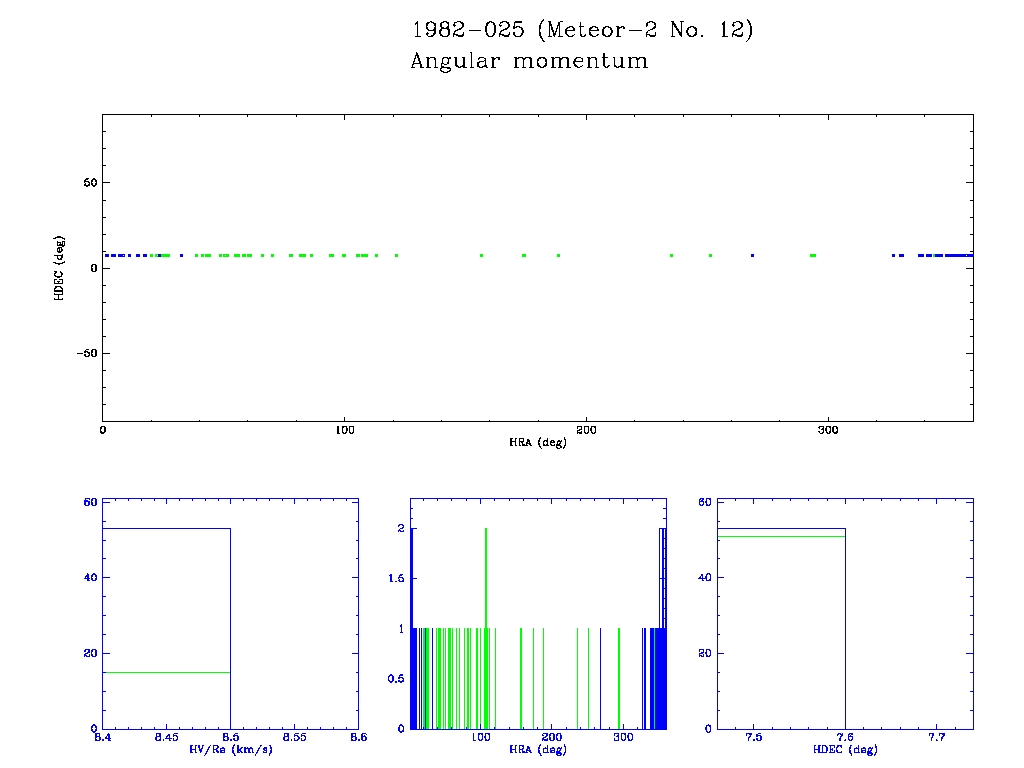Click the '-50' tick label on the top plot y-axis

tap(85, 354)
